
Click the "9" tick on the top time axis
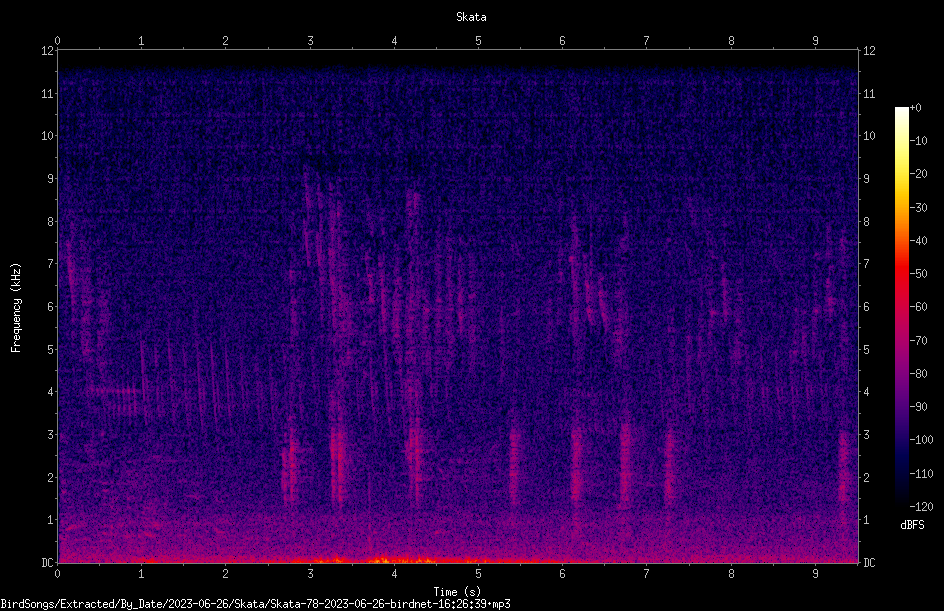coord(815,41)
